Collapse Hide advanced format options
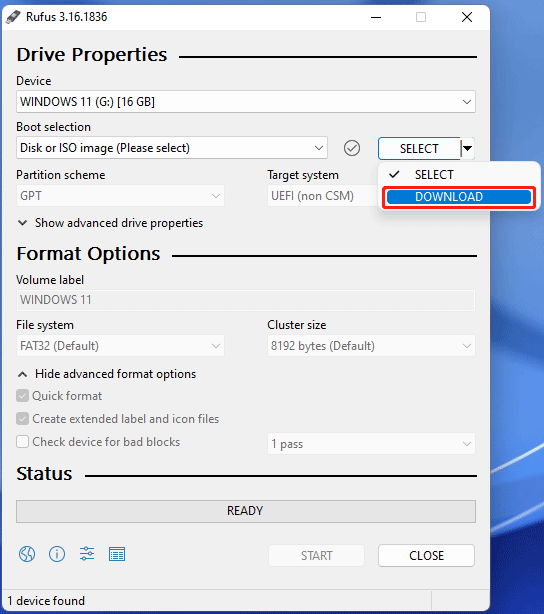Viewport: 544px width, 614px height. 107,374
